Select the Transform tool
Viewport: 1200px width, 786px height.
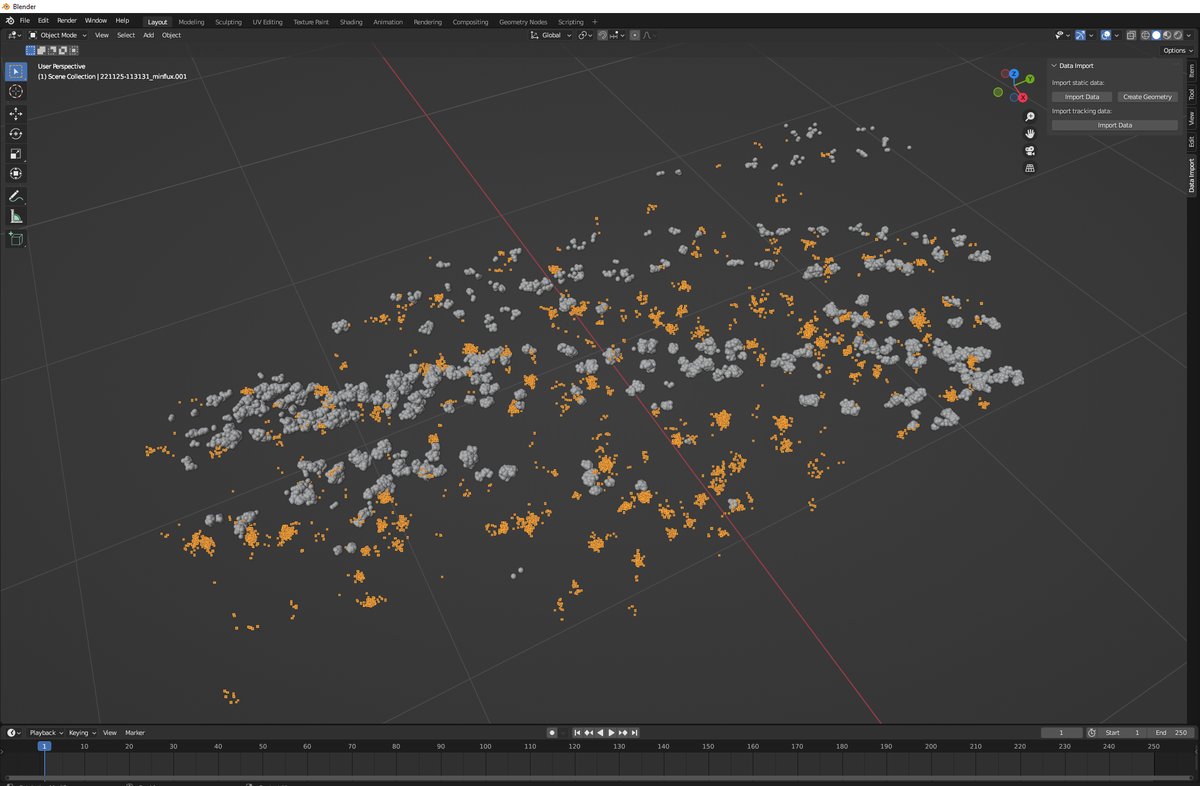click(x=16, y=174)
